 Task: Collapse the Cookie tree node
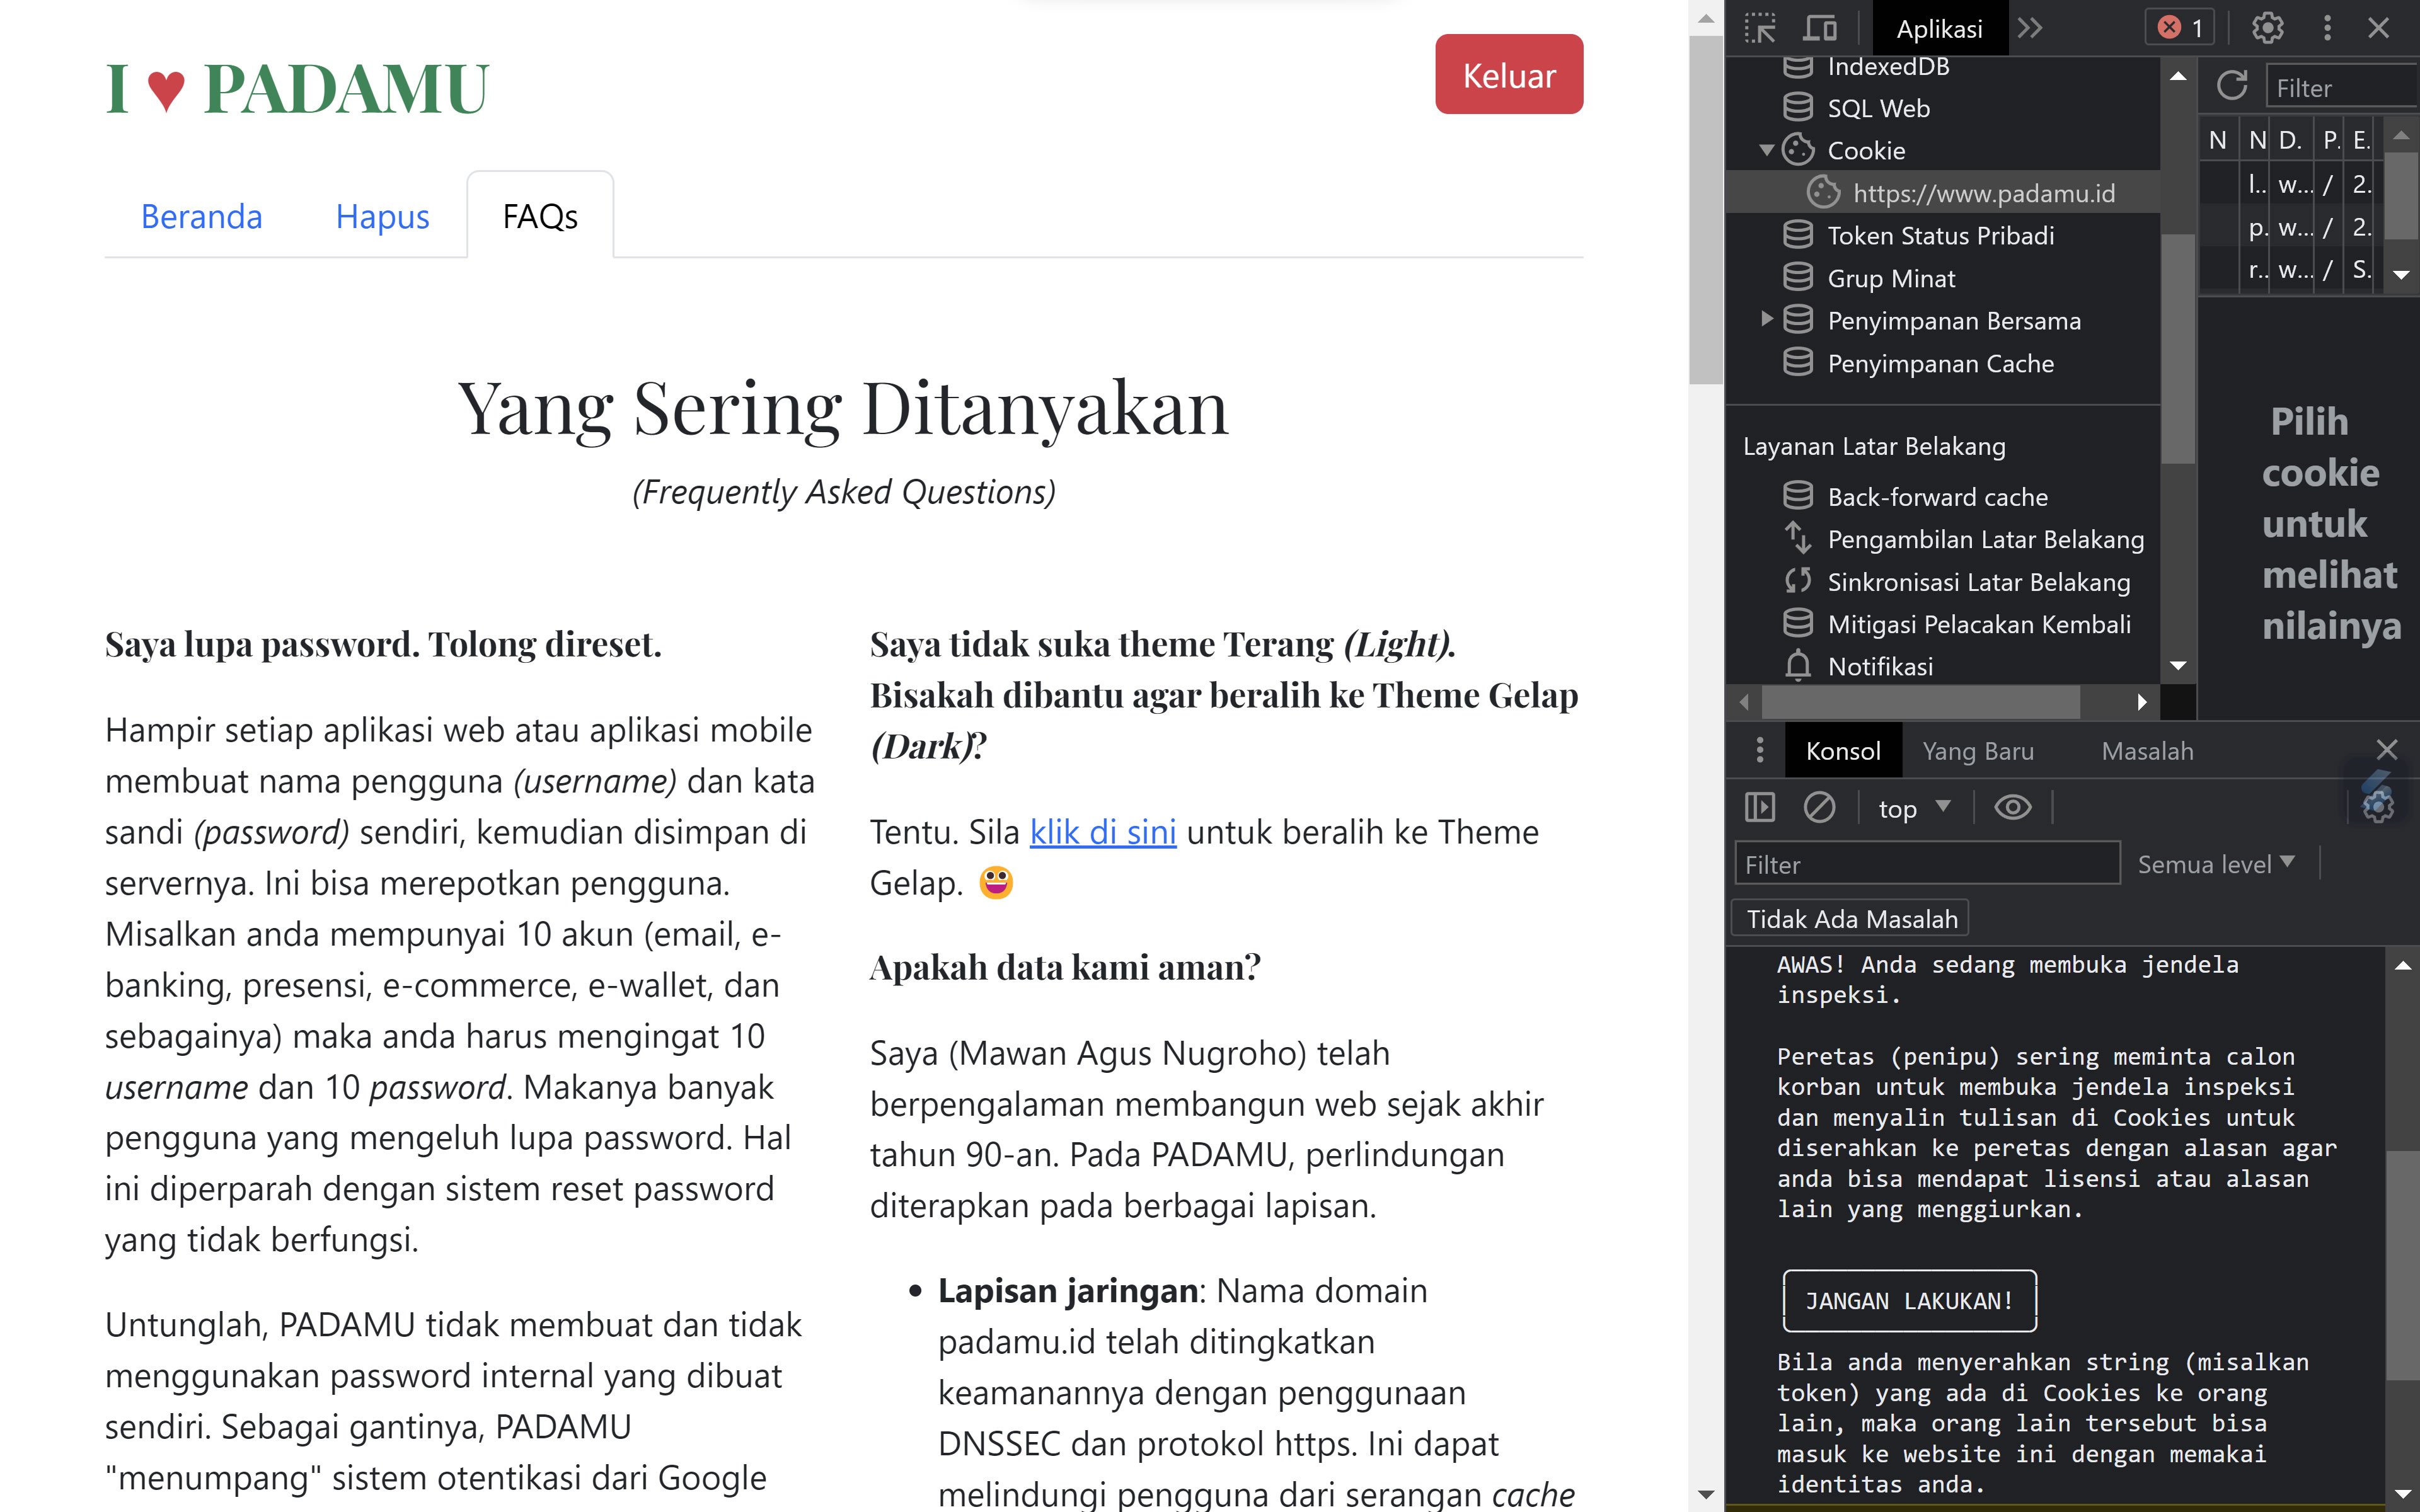tap(1766, 150)
